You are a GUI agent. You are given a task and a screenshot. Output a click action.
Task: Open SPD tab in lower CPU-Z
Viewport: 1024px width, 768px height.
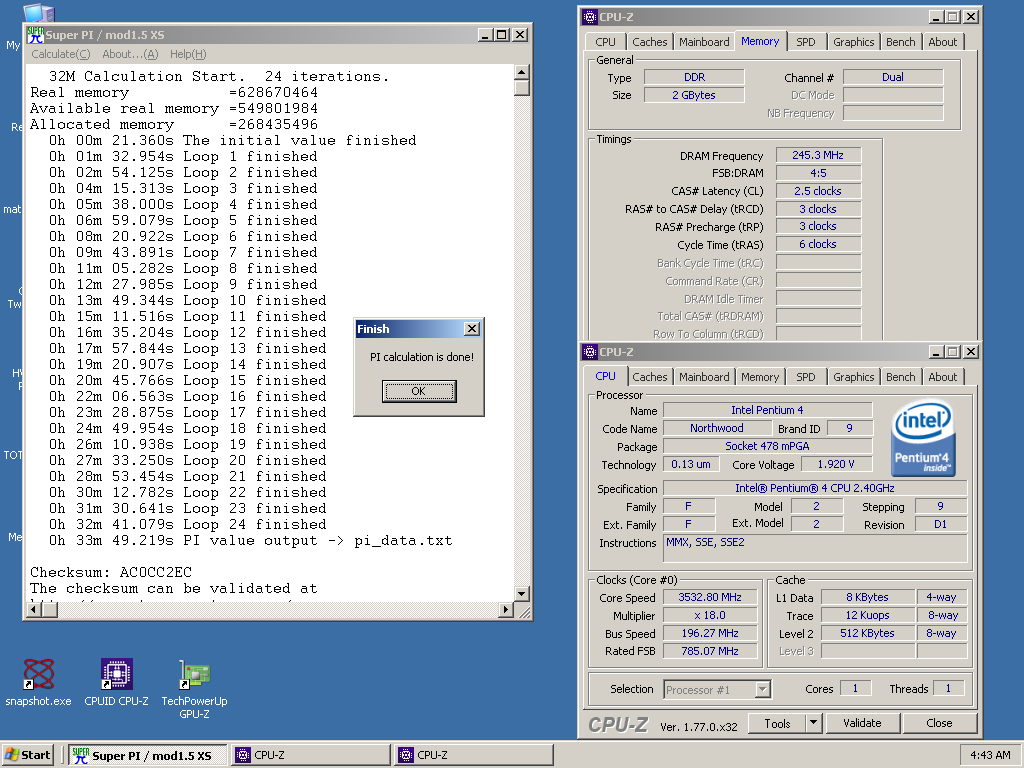click(806, 377)
